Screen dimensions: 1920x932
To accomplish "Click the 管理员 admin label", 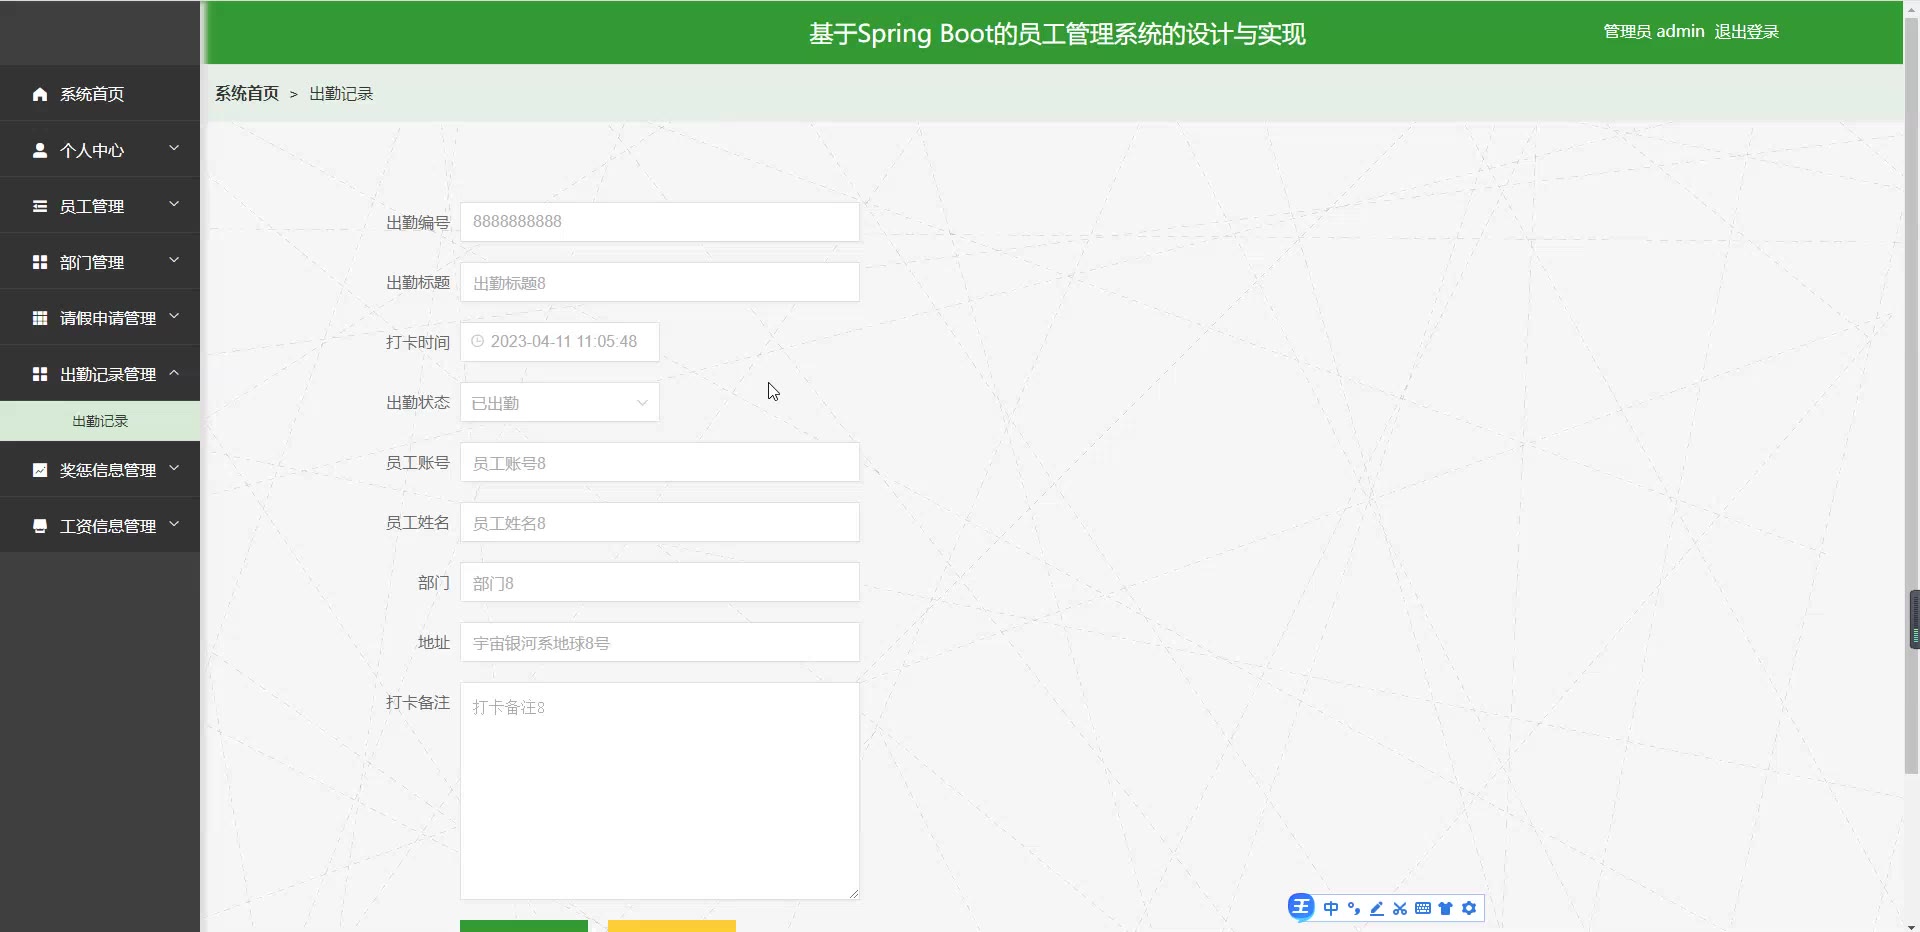I will [1654, 32].
